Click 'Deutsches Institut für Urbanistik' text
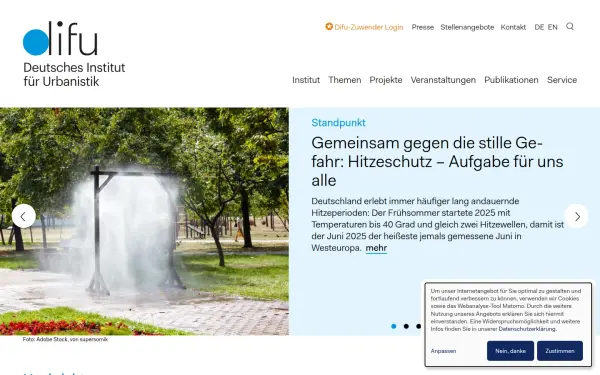The image size is (600, 375). tap(74, 74)
